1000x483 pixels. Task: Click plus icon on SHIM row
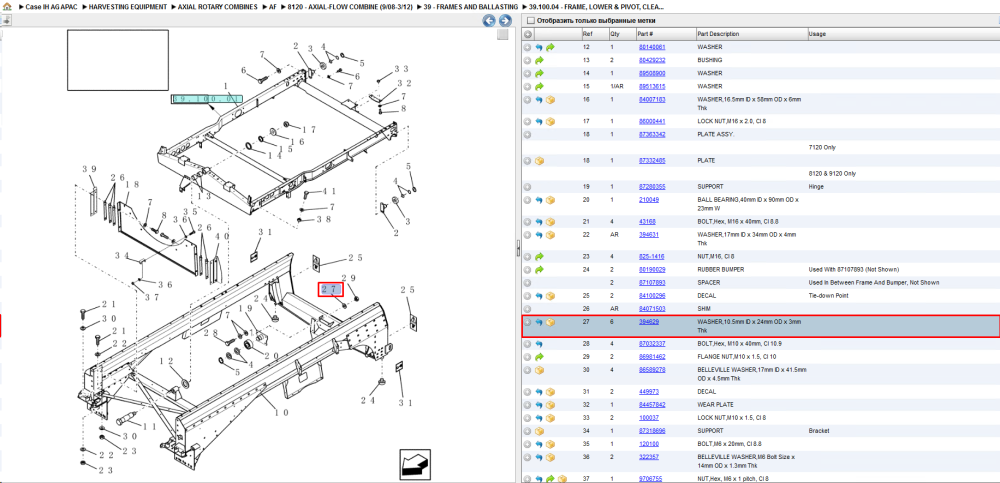[527, 309]
